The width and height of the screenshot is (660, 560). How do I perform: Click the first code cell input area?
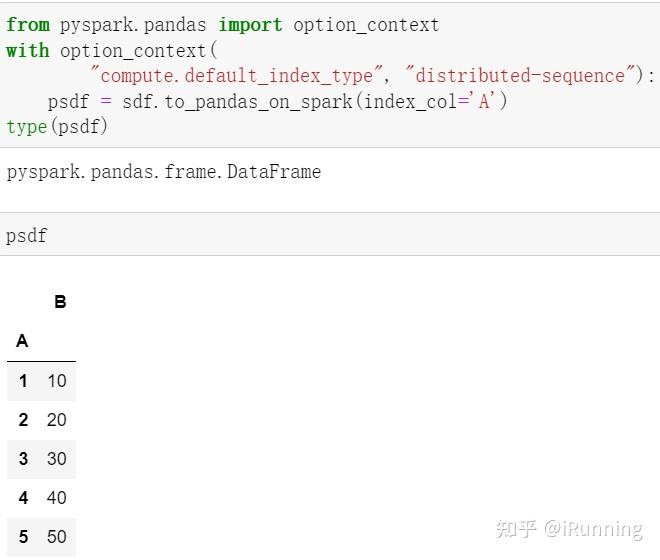click(330, 75)
